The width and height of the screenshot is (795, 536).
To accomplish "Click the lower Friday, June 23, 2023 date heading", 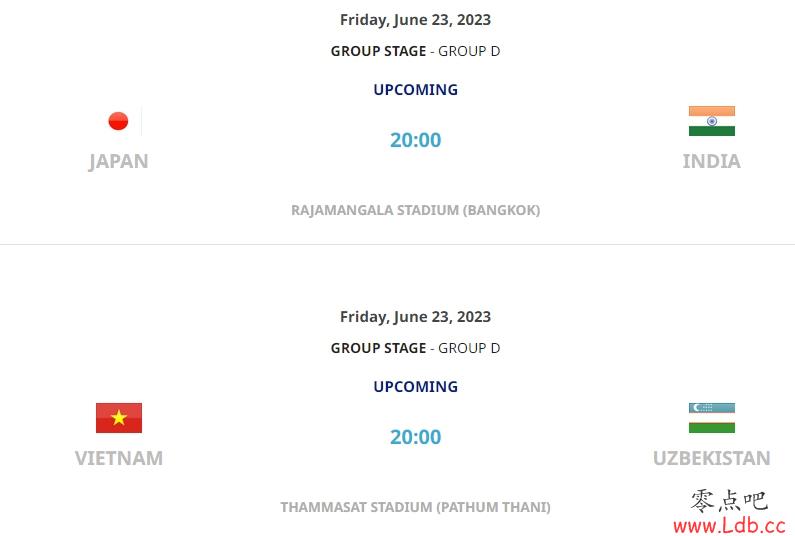I will [x=415, y=316].
